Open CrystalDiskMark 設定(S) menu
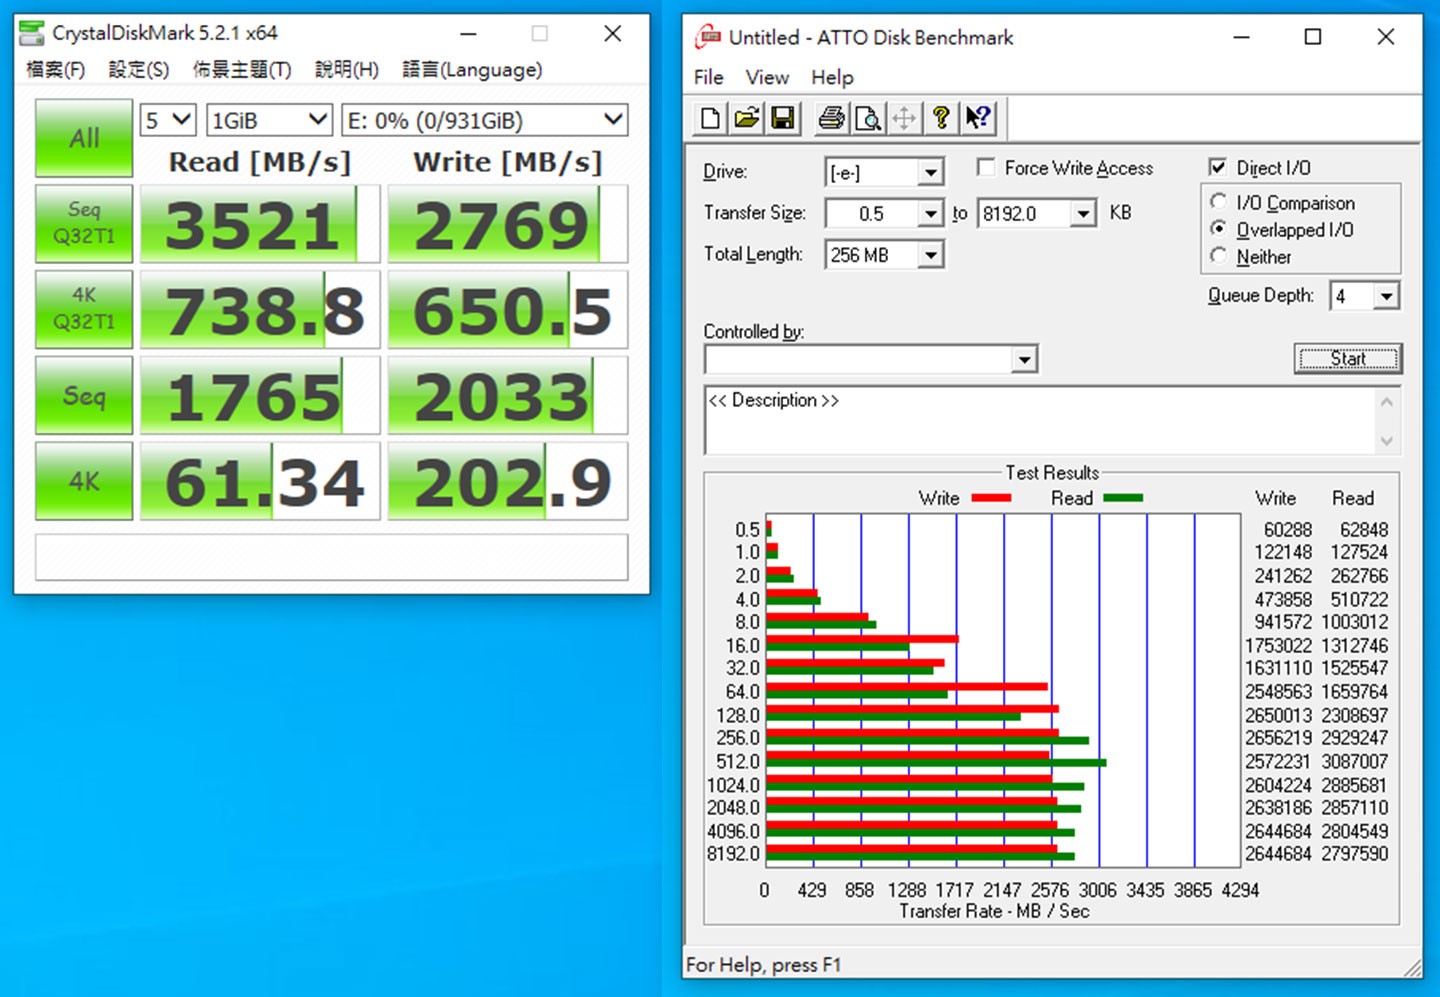 click(139, 69)
